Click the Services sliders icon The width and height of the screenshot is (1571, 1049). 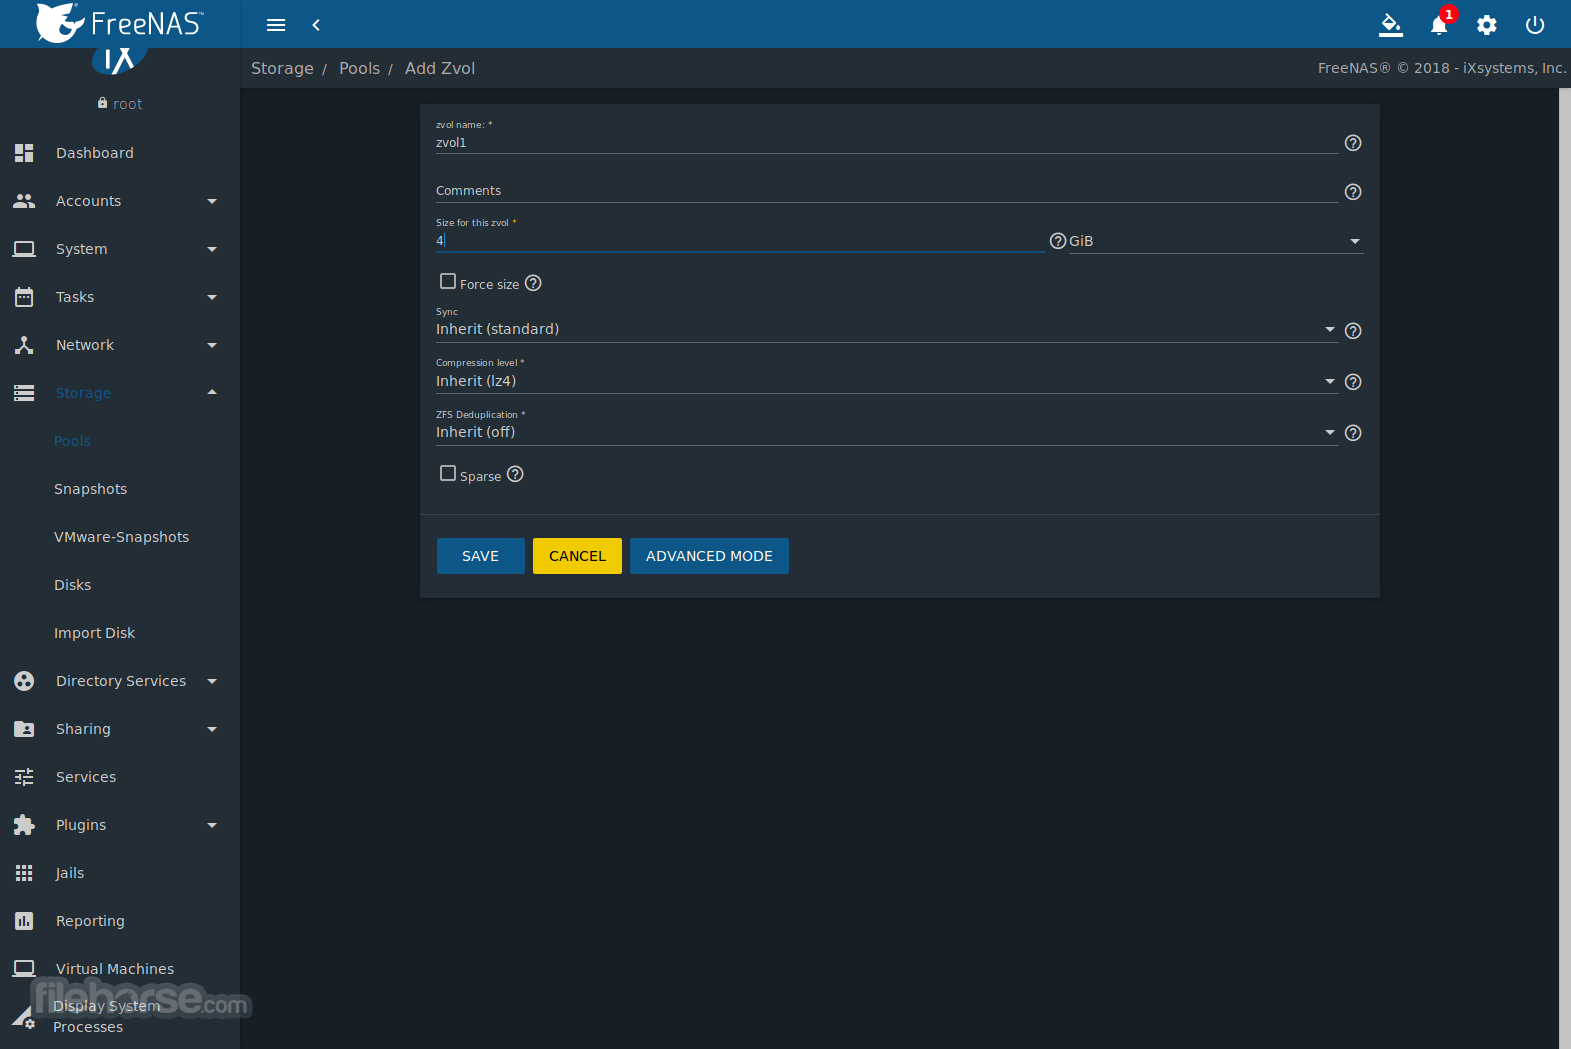pyautogui.click(x=24, y=777)
